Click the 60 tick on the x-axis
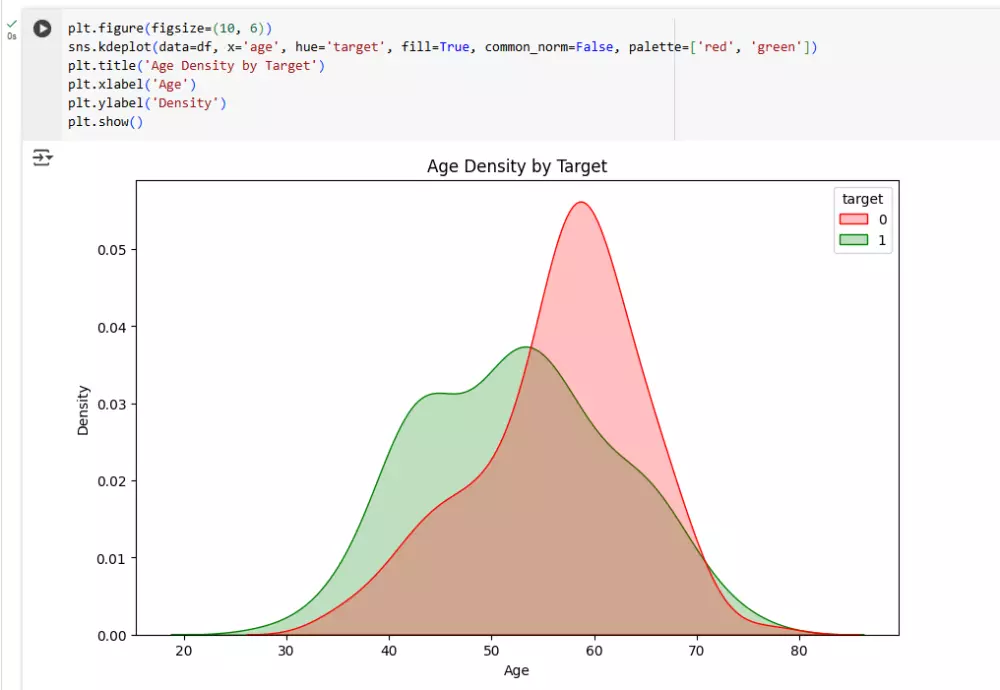This screenshot has width=1000, height=690. [594, 651]
